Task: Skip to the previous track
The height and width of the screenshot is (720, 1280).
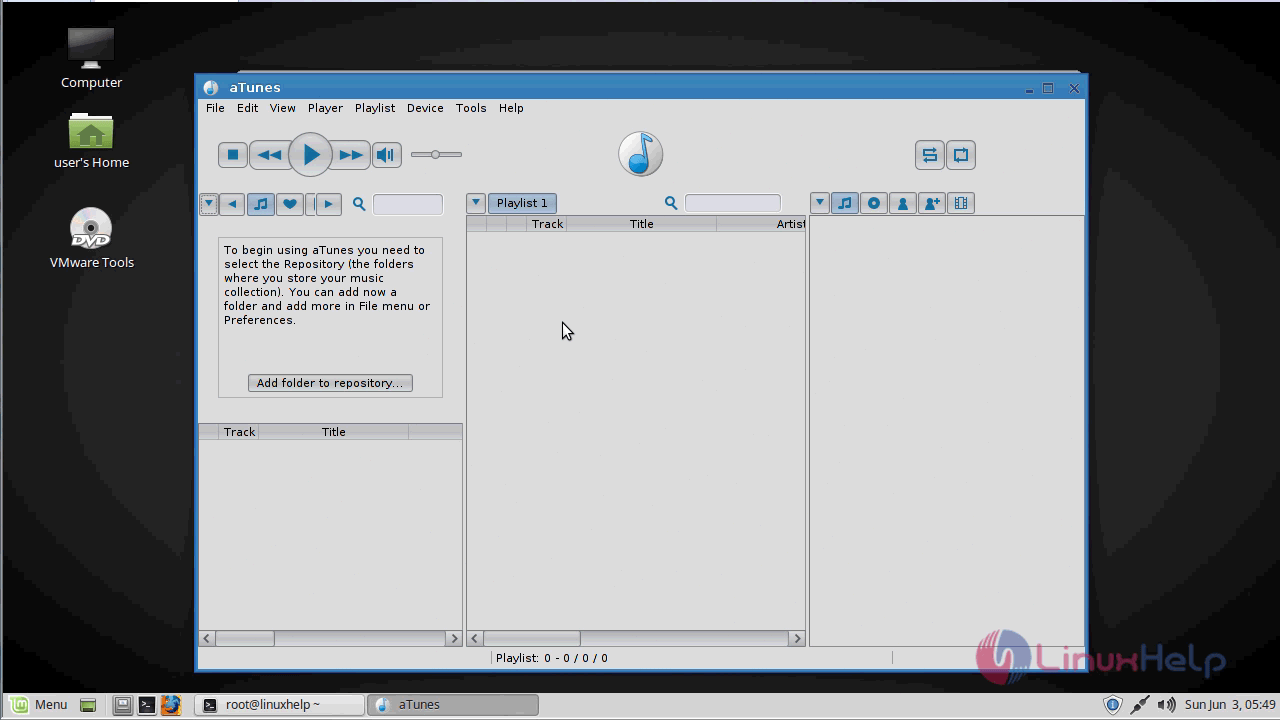Action: [269, 155]
